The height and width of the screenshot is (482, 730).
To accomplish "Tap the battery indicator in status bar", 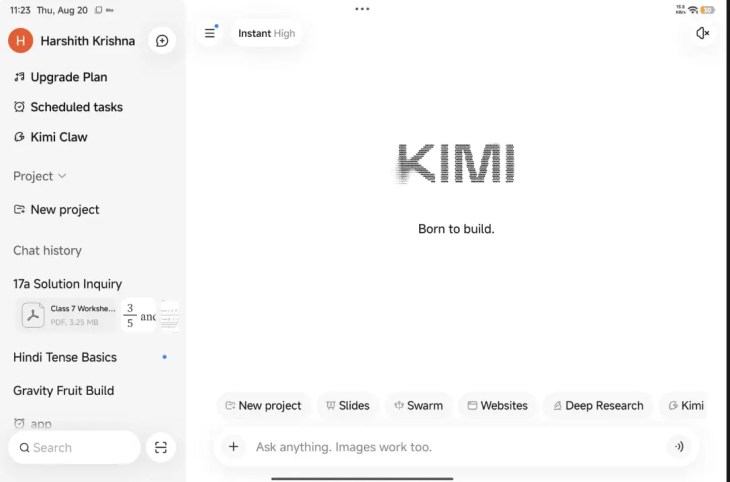I will click(x=707, y=10).
